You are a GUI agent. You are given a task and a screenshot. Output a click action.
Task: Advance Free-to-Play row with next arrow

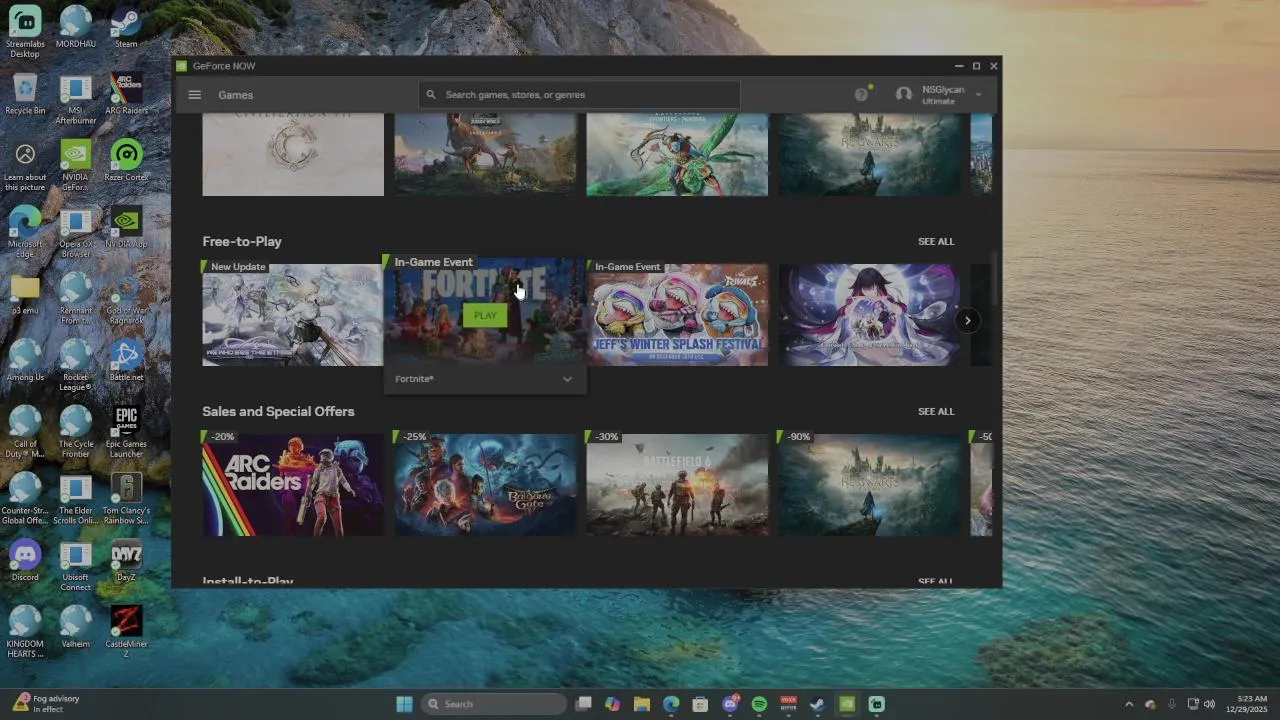(x=967, y=320)
